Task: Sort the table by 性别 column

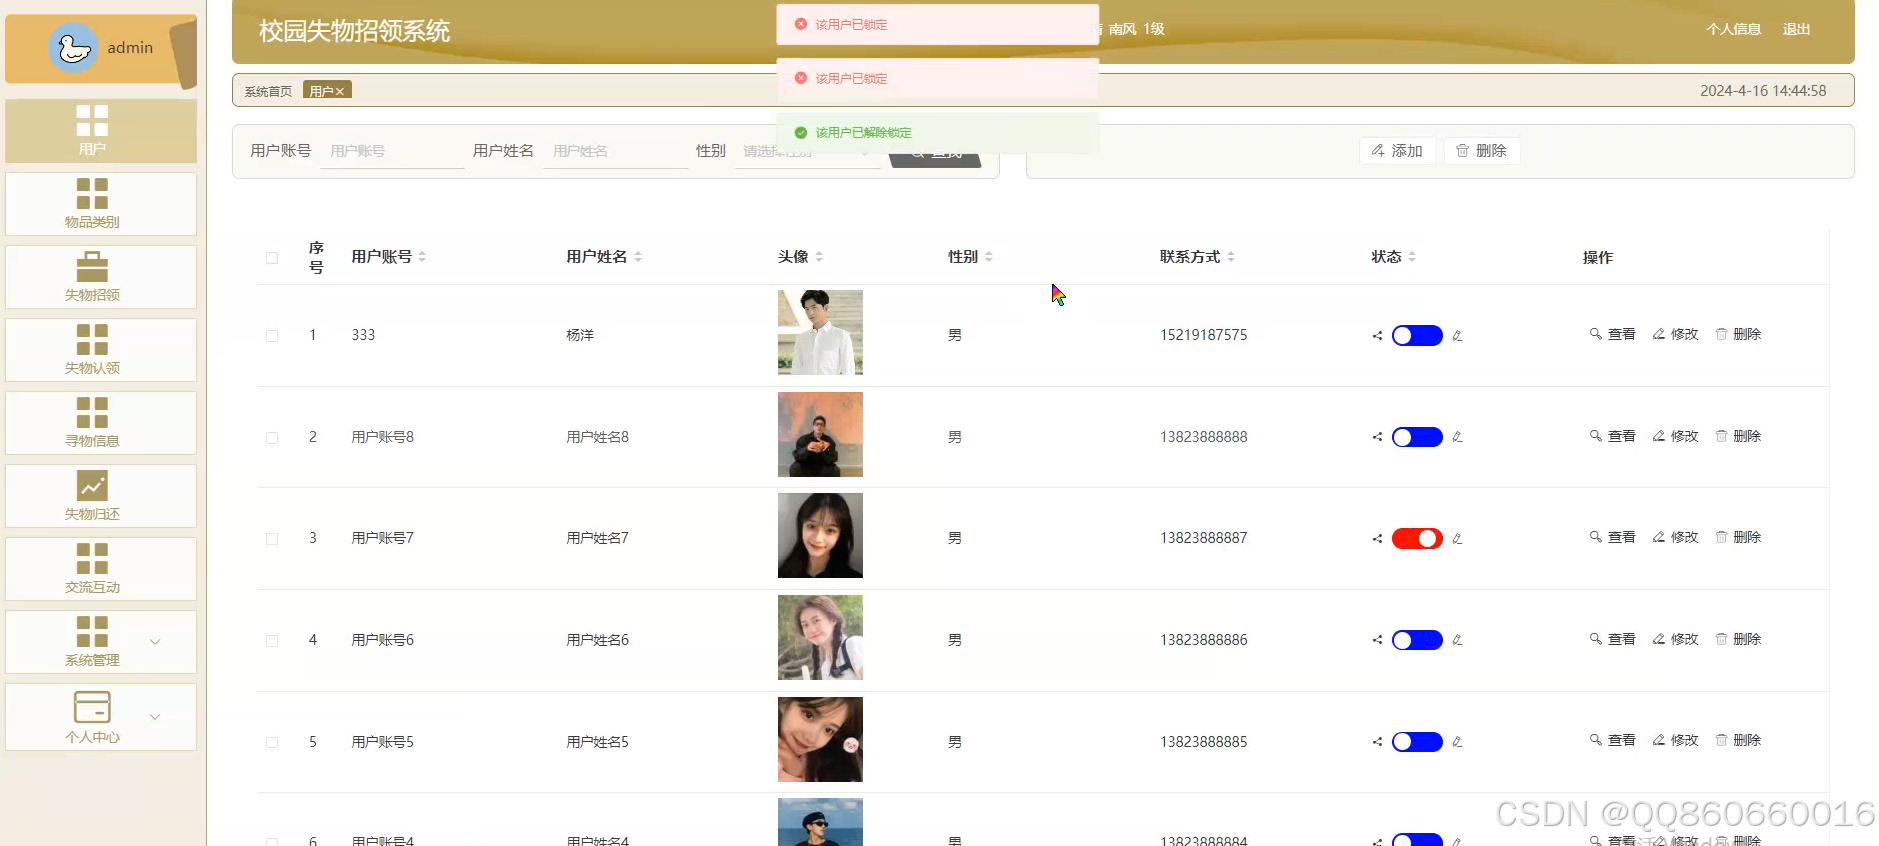Action: (x=989, y=257)
